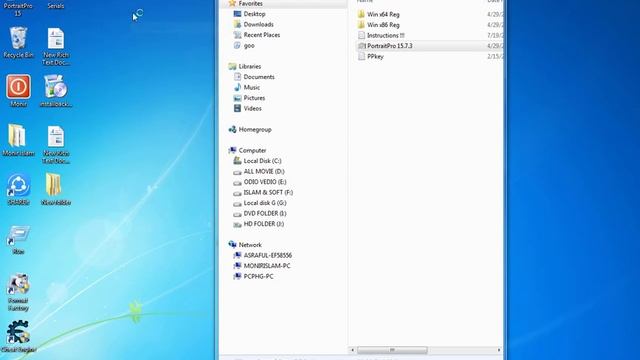Open Documents library

[x=254, y=77]
